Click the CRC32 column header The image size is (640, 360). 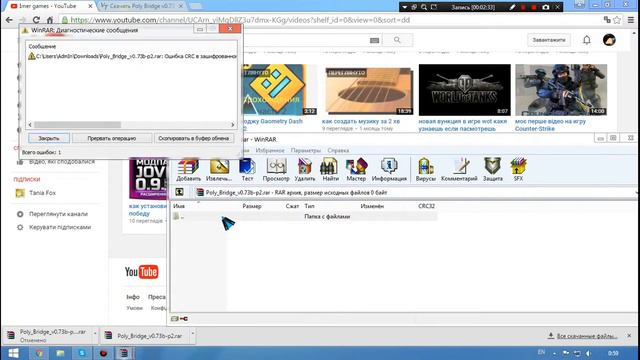click(427, 206)
